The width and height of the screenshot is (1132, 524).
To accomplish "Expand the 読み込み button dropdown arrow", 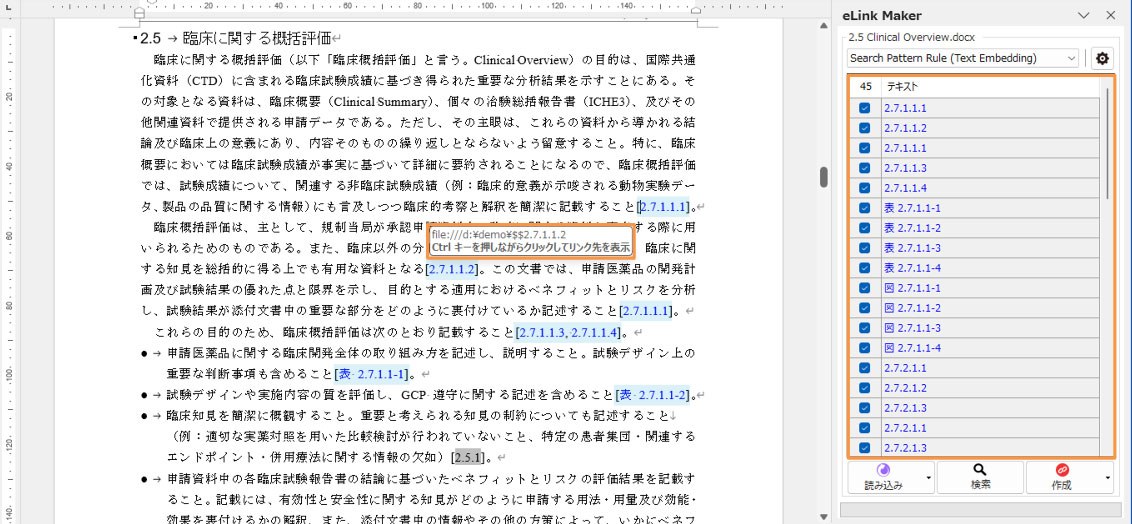I will [x=929, y=478].
